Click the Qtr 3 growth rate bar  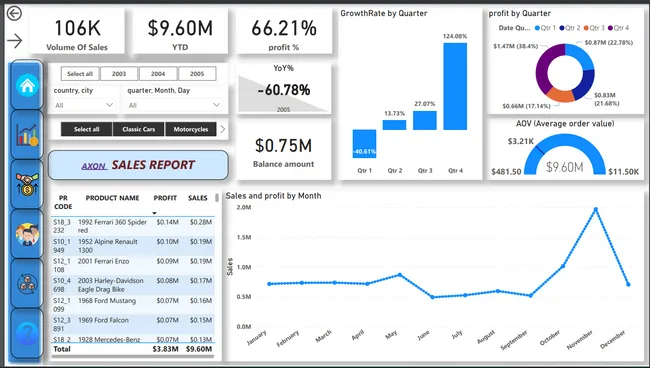(425, 120)
